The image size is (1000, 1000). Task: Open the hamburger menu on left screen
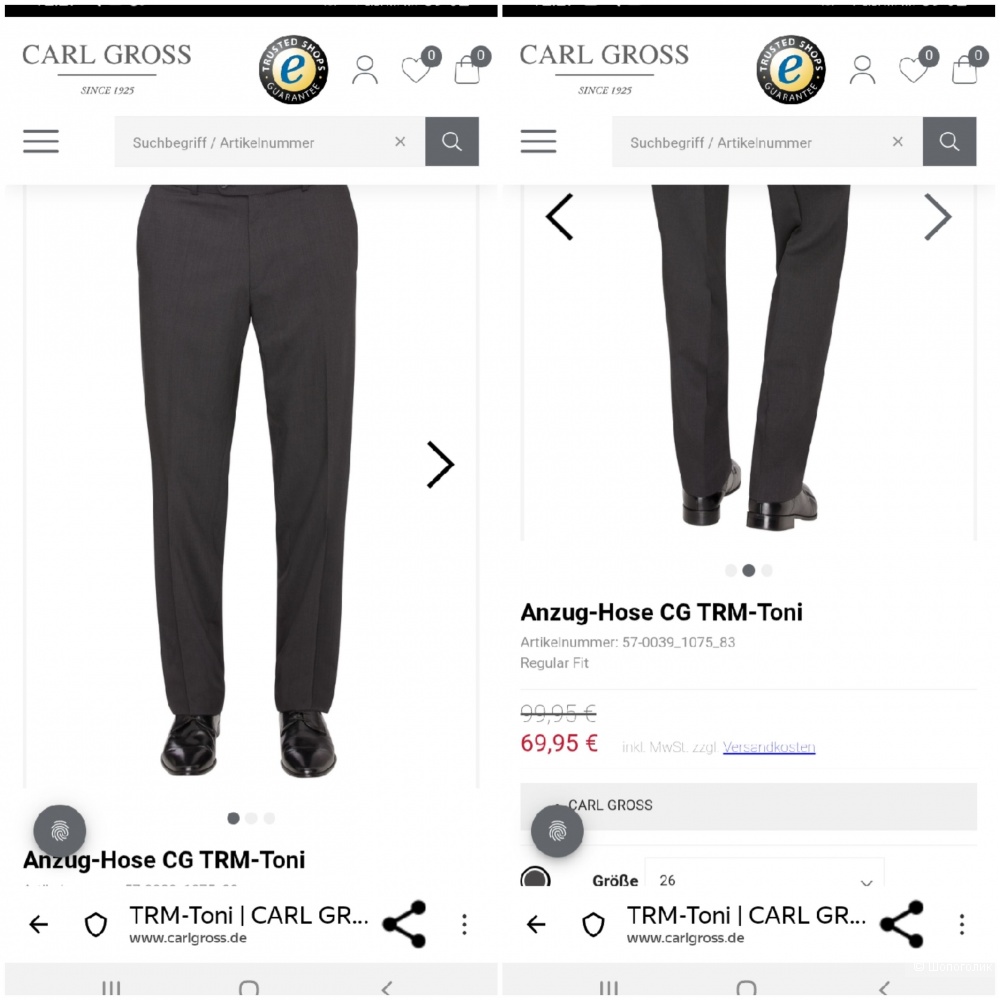41,141
